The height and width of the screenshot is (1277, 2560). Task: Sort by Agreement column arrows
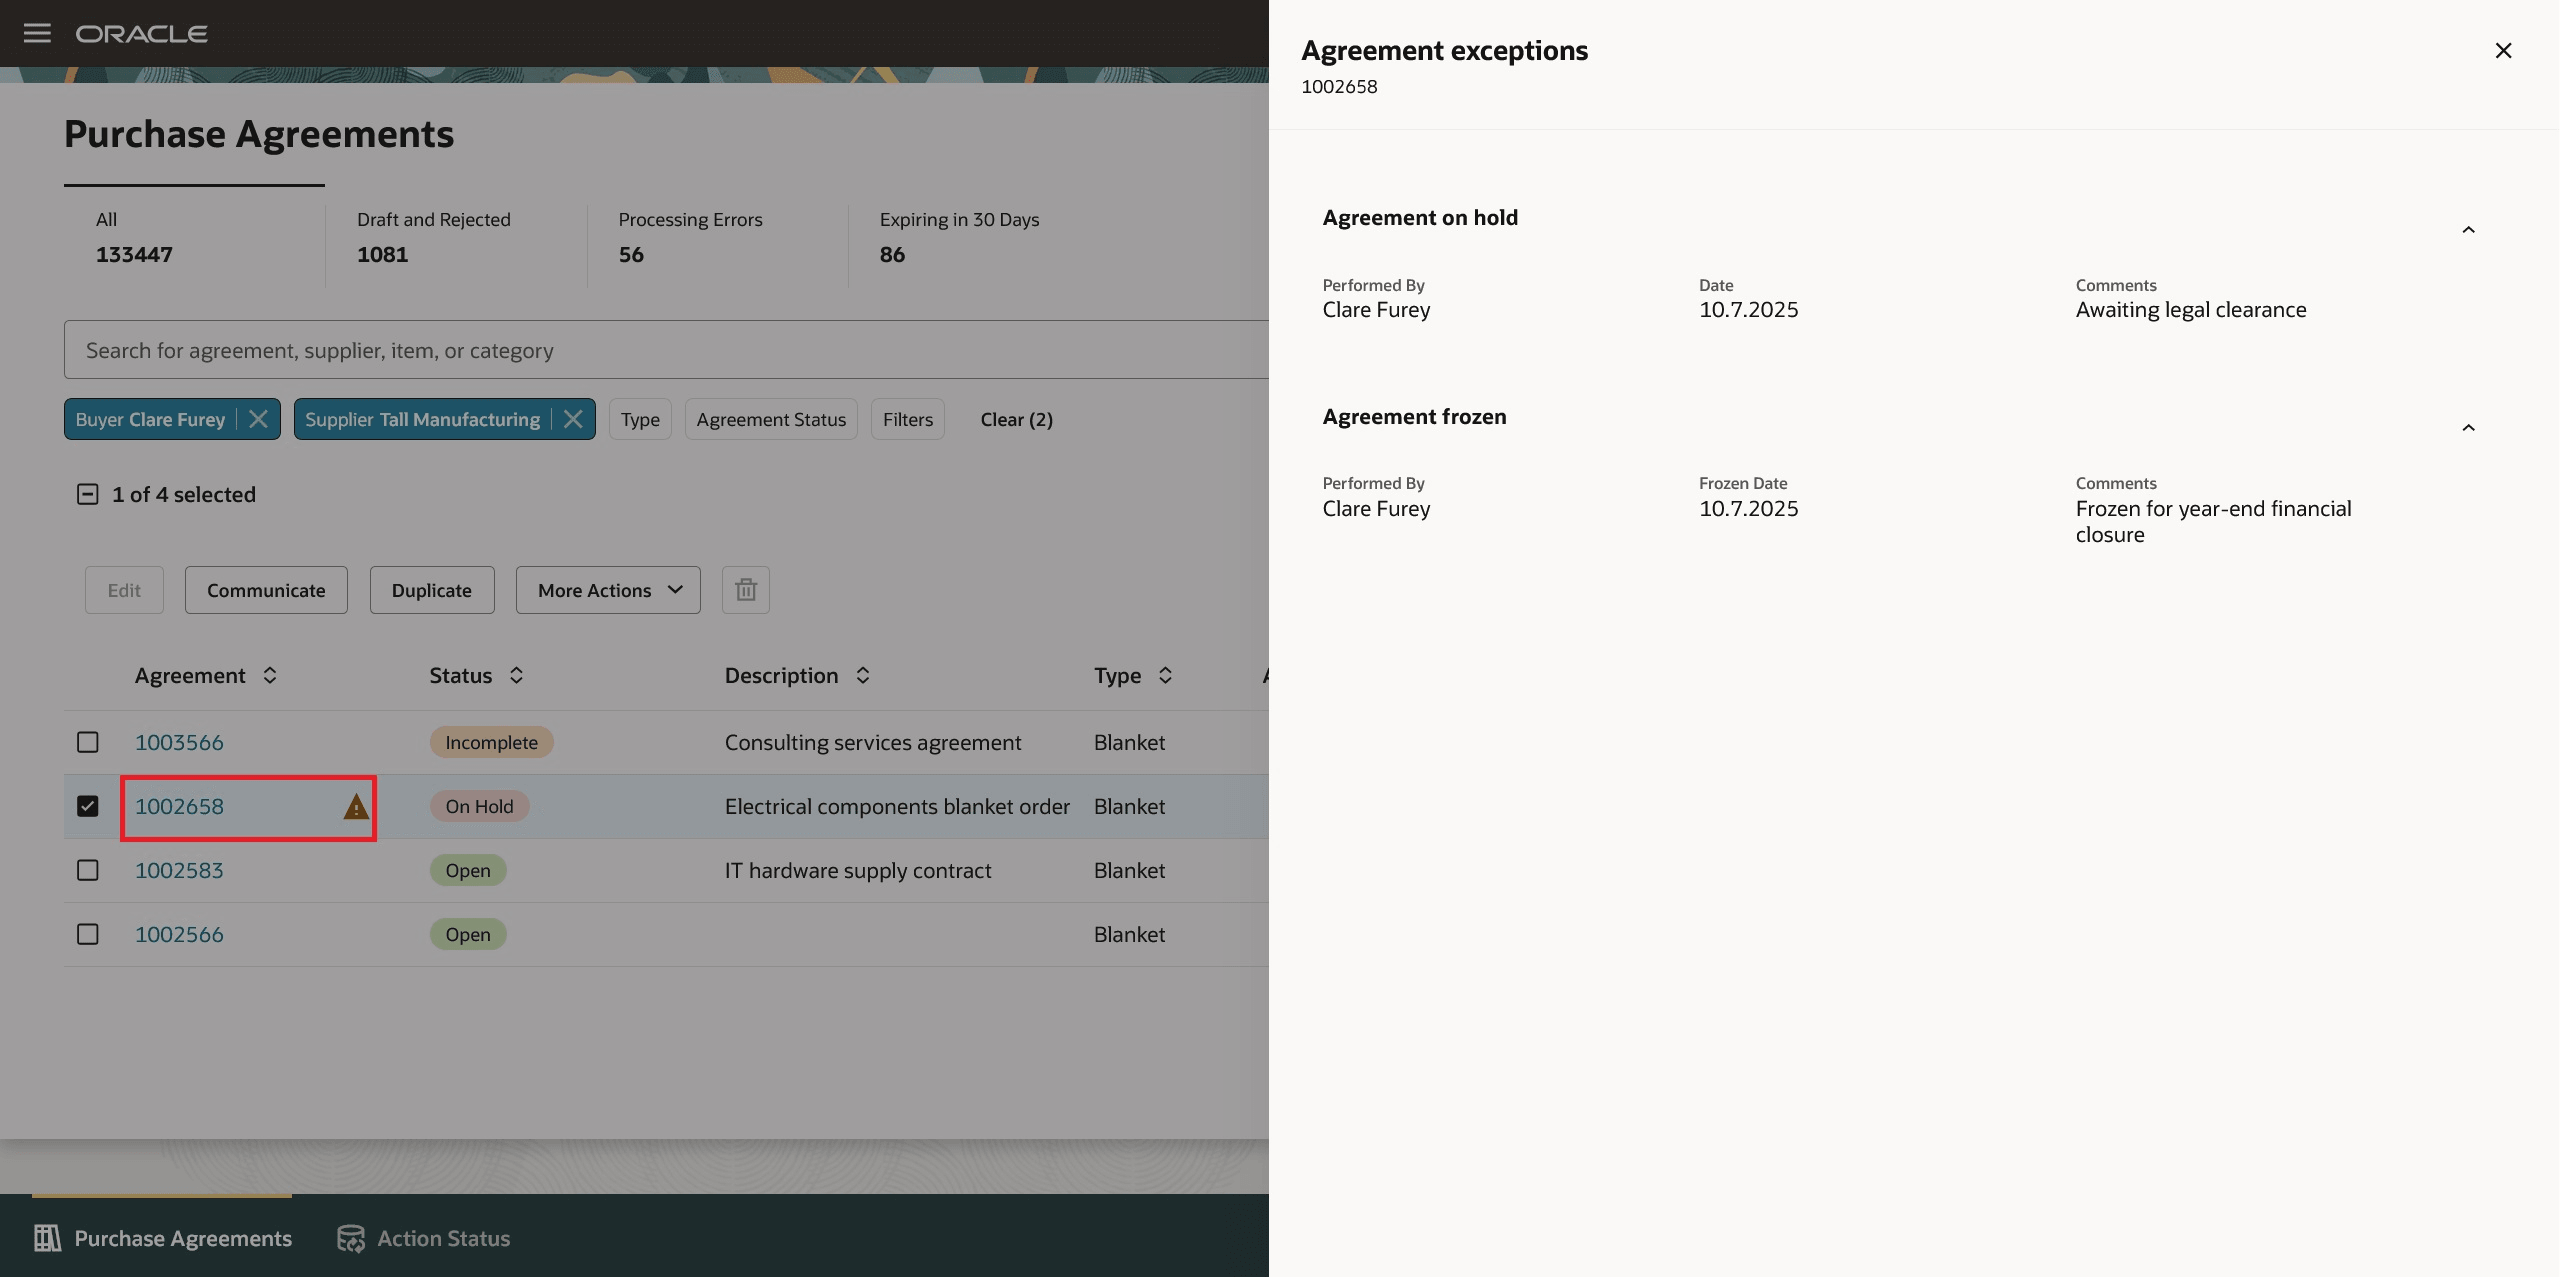pos(270,676)
